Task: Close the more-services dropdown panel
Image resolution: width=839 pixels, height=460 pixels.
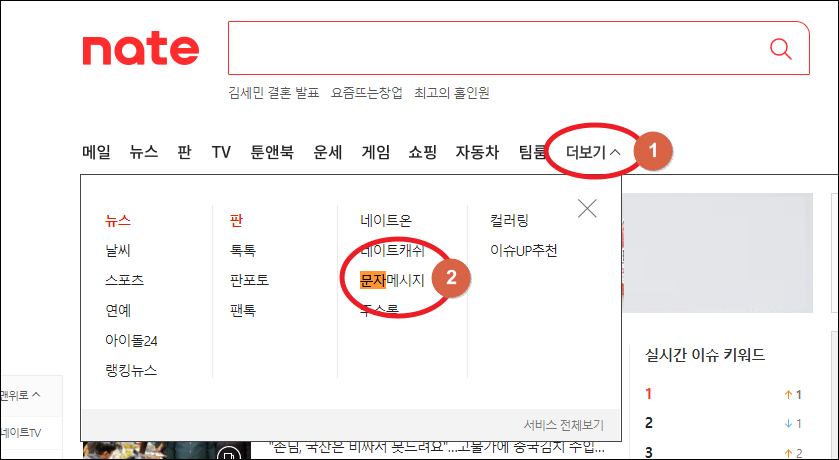Action: pyautogui.click(x=587, y=208)
